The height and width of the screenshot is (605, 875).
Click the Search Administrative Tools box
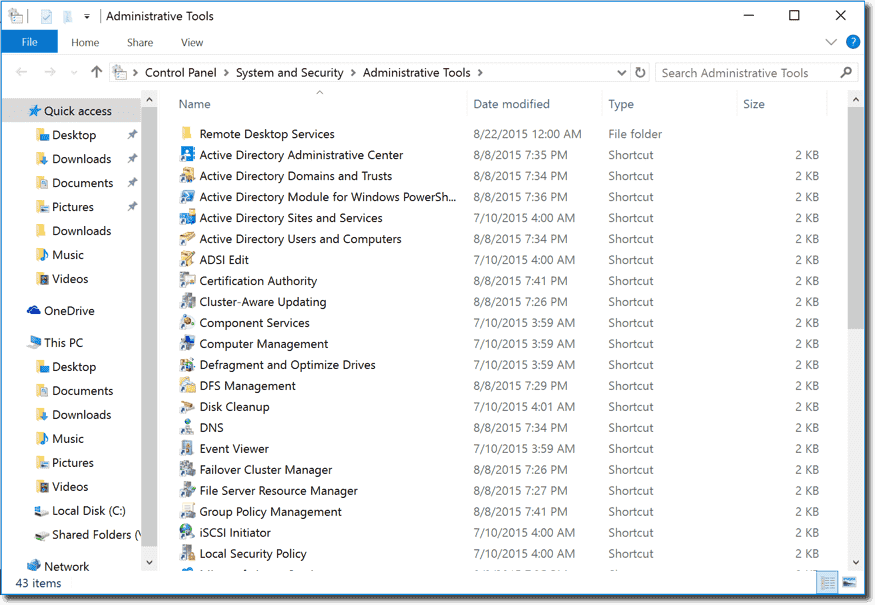click(x=757, y=73)
